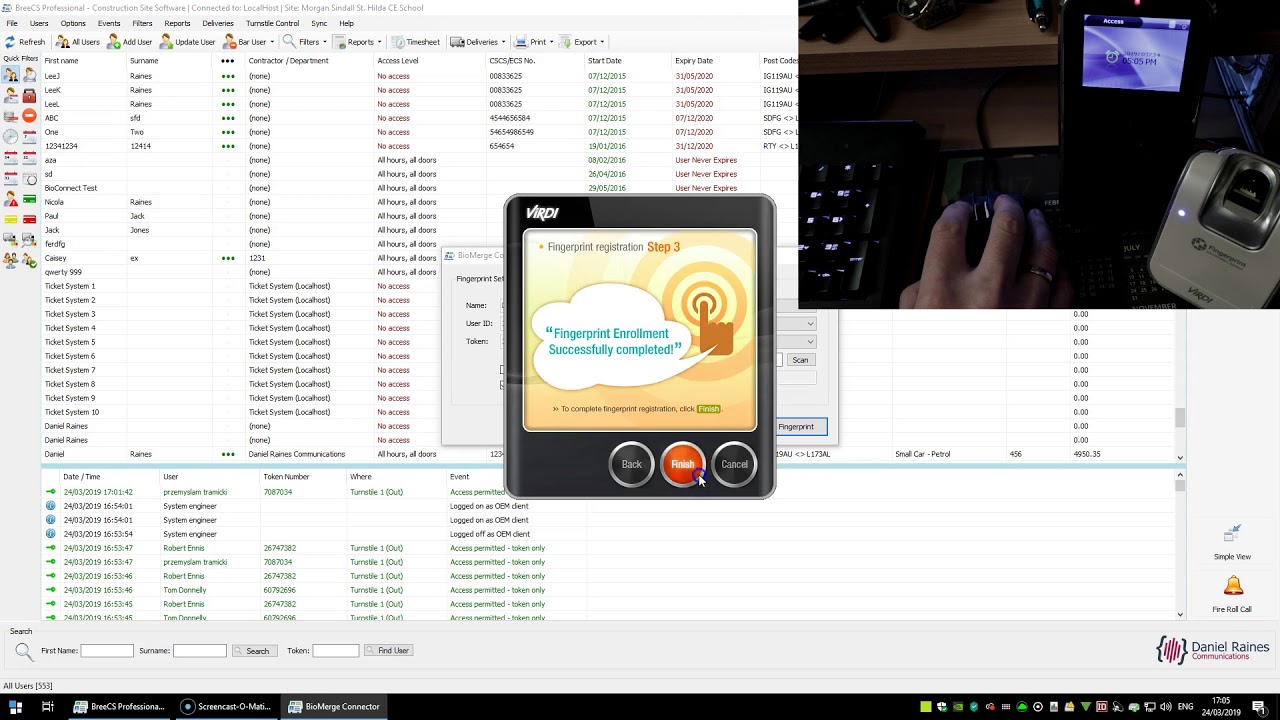
Task: Open the Sync menu
Action: click(319, 23)
